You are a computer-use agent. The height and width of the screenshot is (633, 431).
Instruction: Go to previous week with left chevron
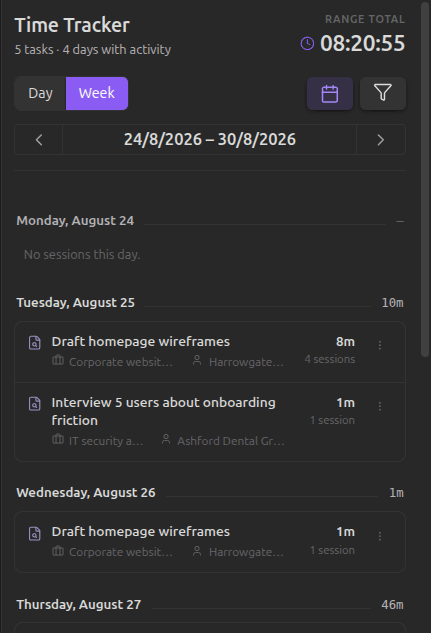point(39,140)
